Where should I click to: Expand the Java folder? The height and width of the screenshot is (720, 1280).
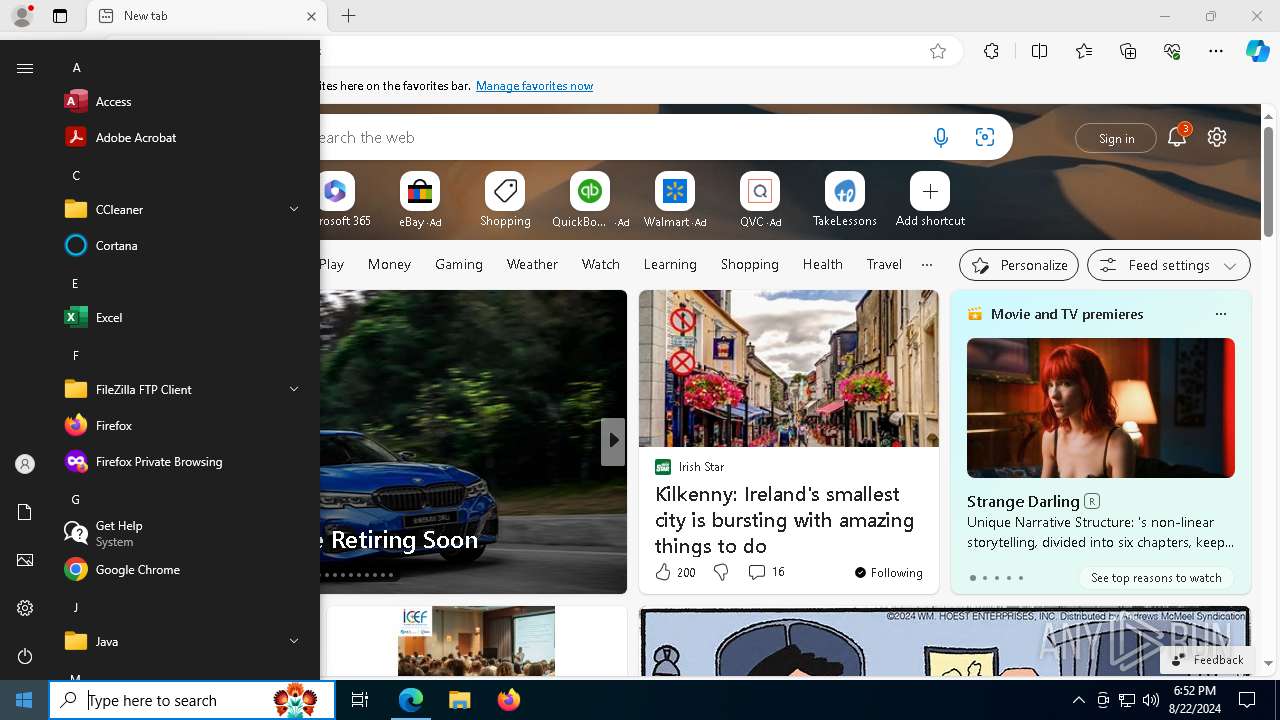180,641
